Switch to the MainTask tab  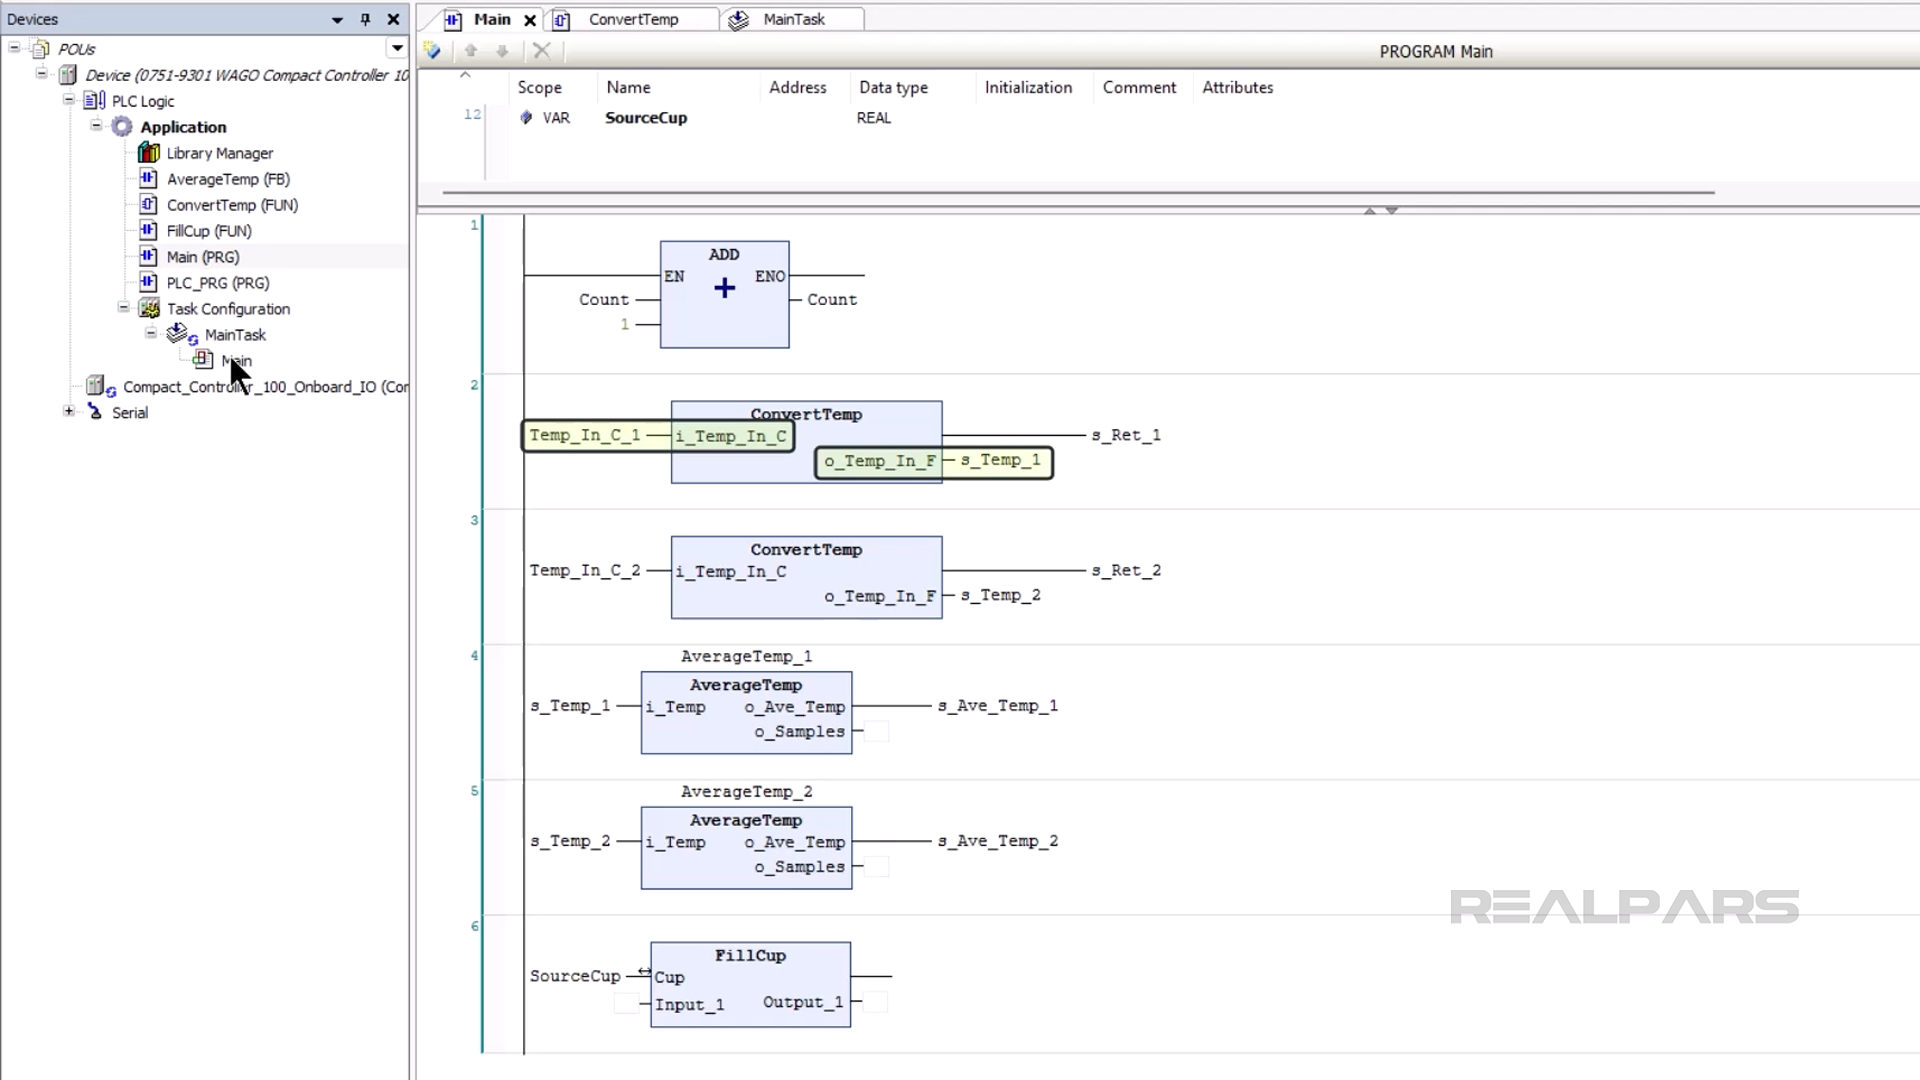coord(794,19)
